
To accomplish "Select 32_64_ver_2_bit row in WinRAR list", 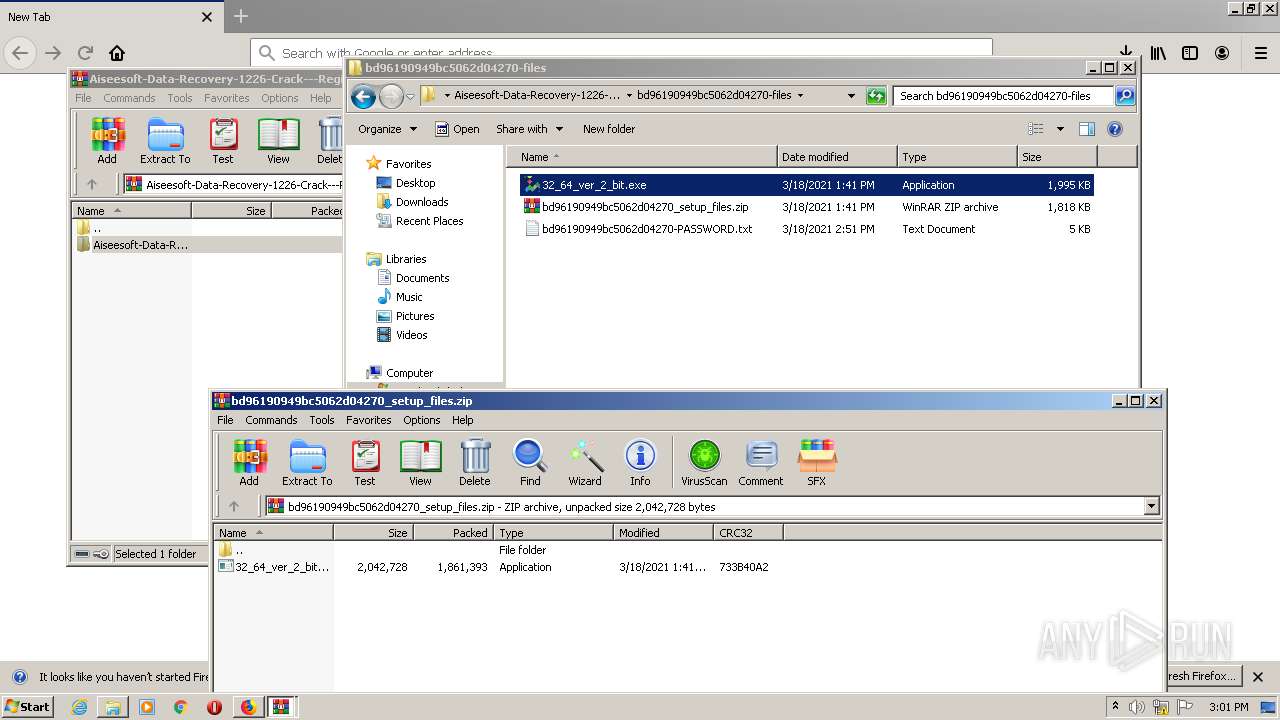I will coord(500,567).
